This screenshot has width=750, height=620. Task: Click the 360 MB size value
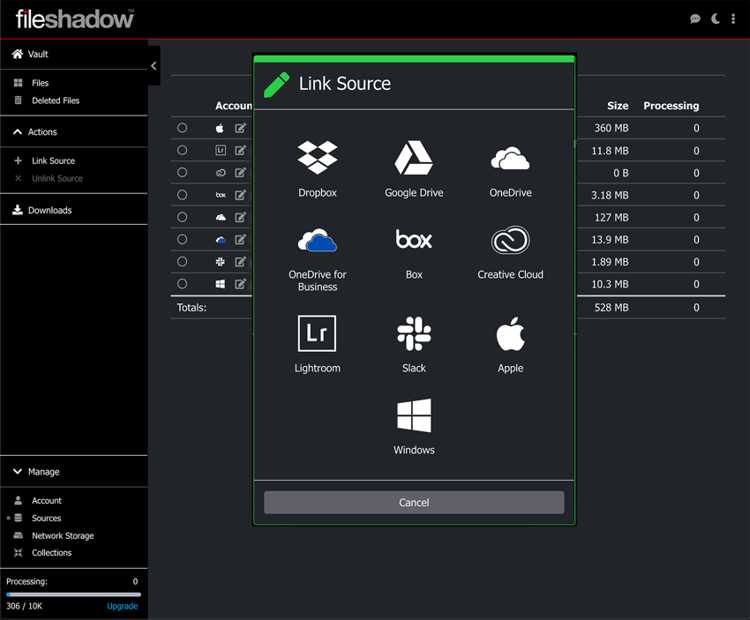(611, 128)
